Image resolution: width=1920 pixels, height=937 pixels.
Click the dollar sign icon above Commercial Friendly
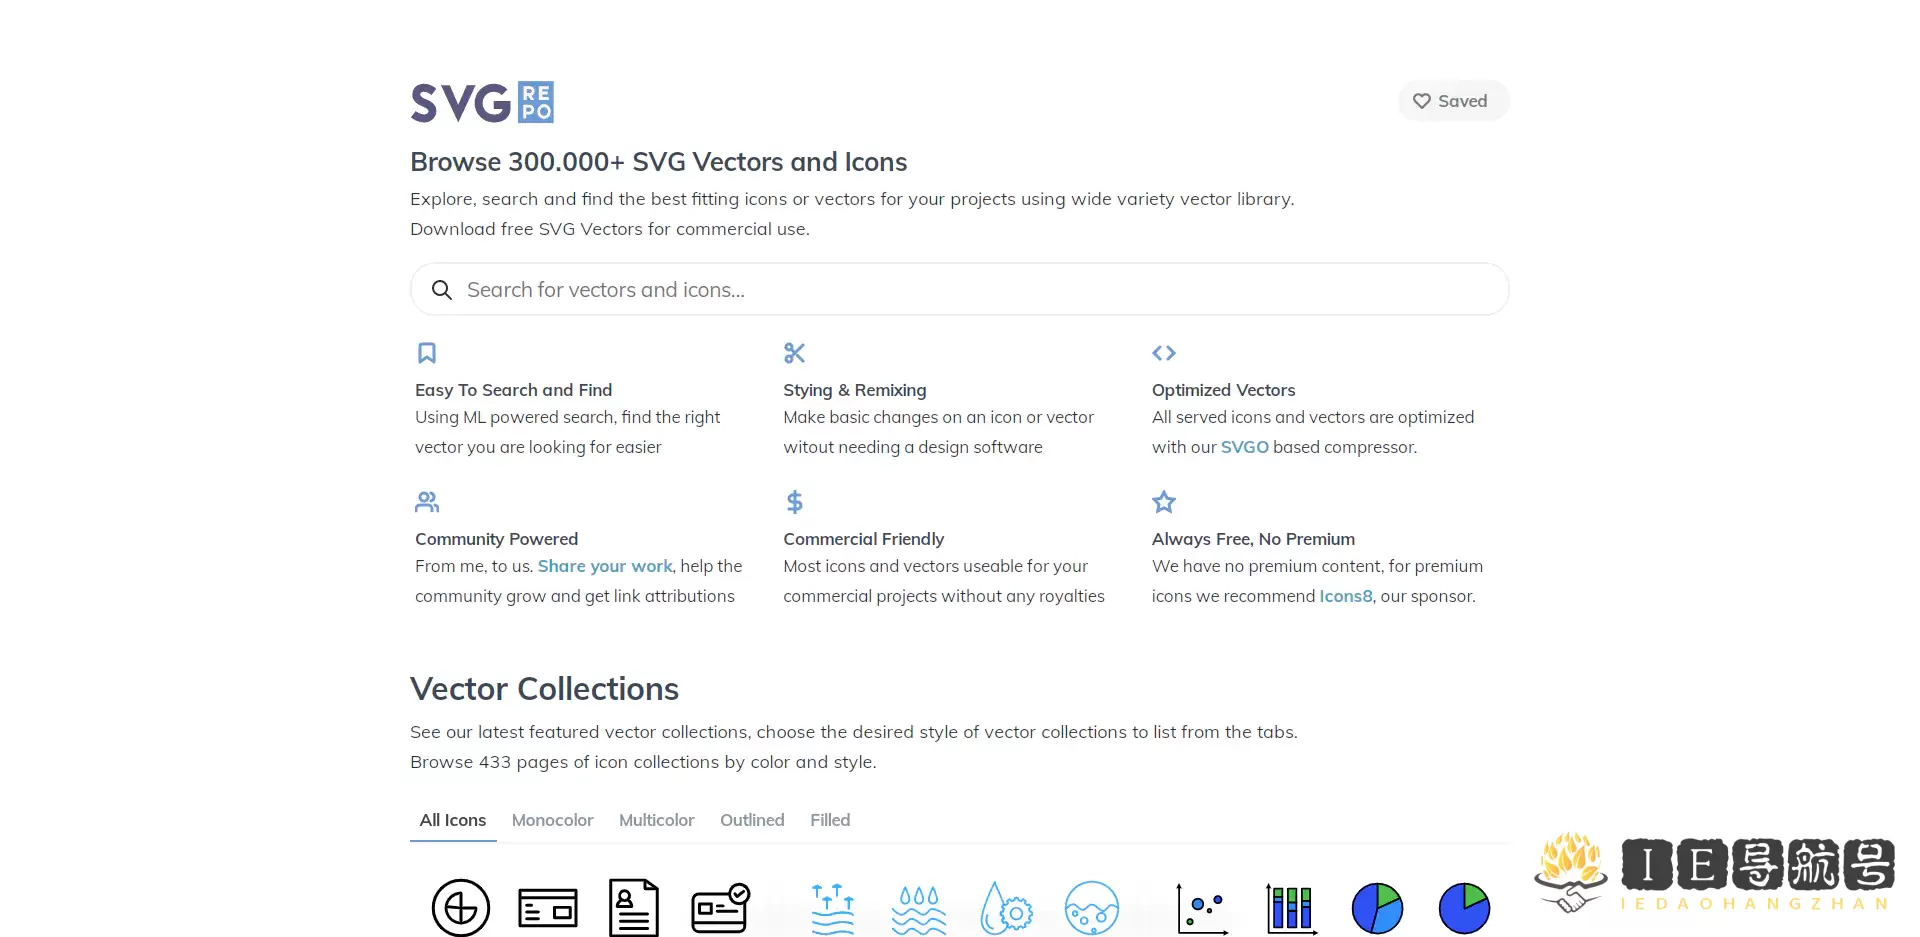pyautogui.click(x=794, y=502)
